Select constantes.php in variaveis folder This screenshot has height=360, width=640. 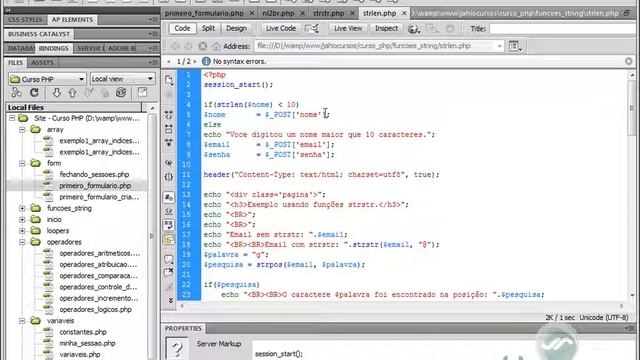(83, 332)
